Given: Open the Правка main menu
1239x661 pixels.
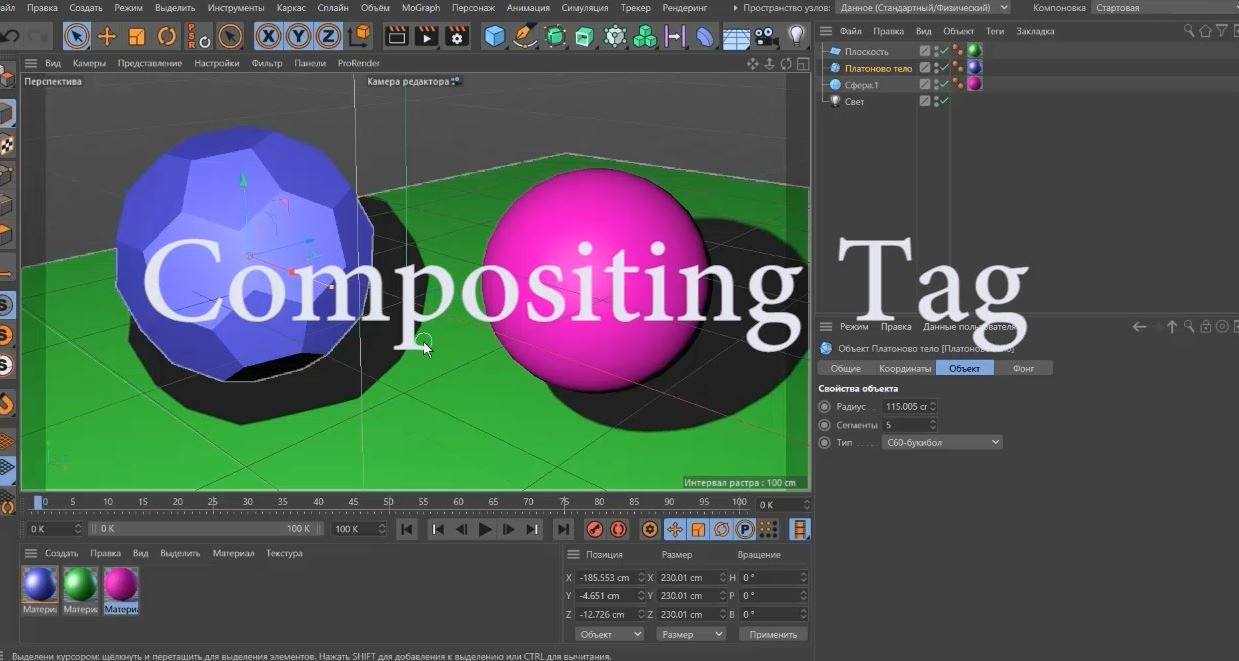Looking at the screenshot, I should point(42,7).
